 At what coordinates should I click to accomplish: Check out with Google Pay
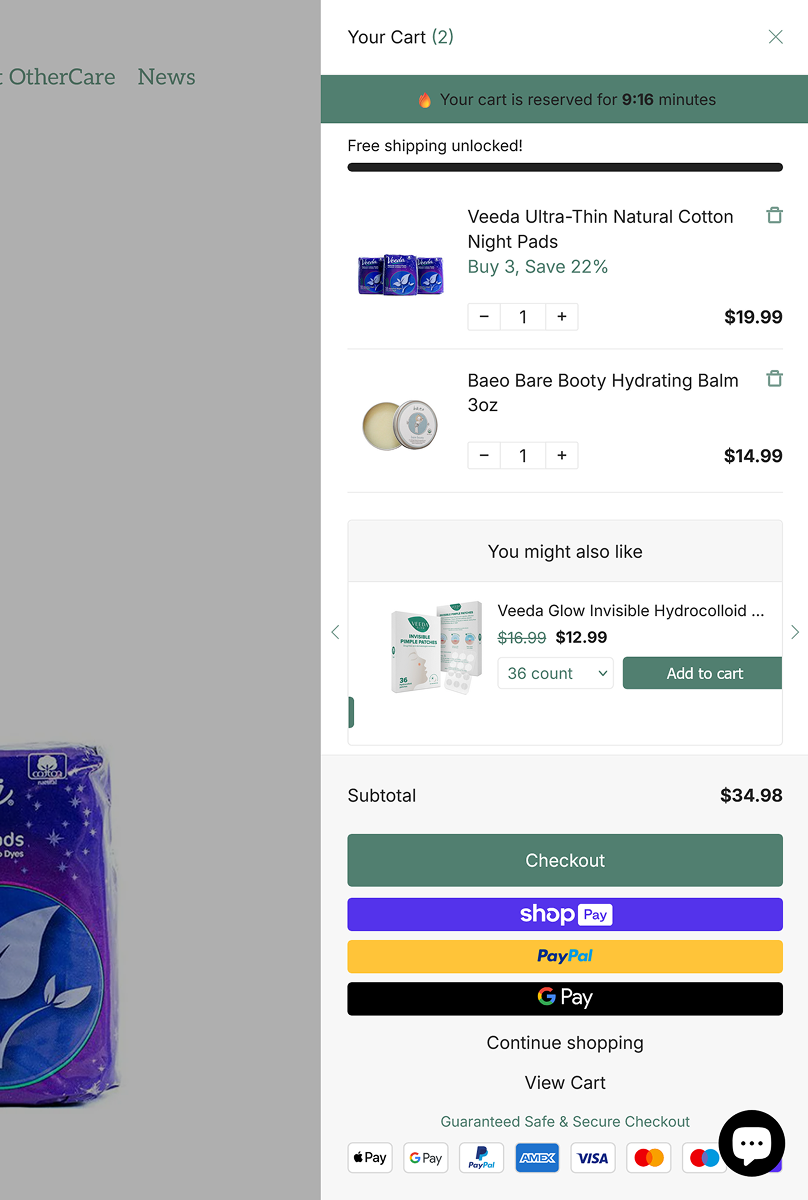click(565, 998)
